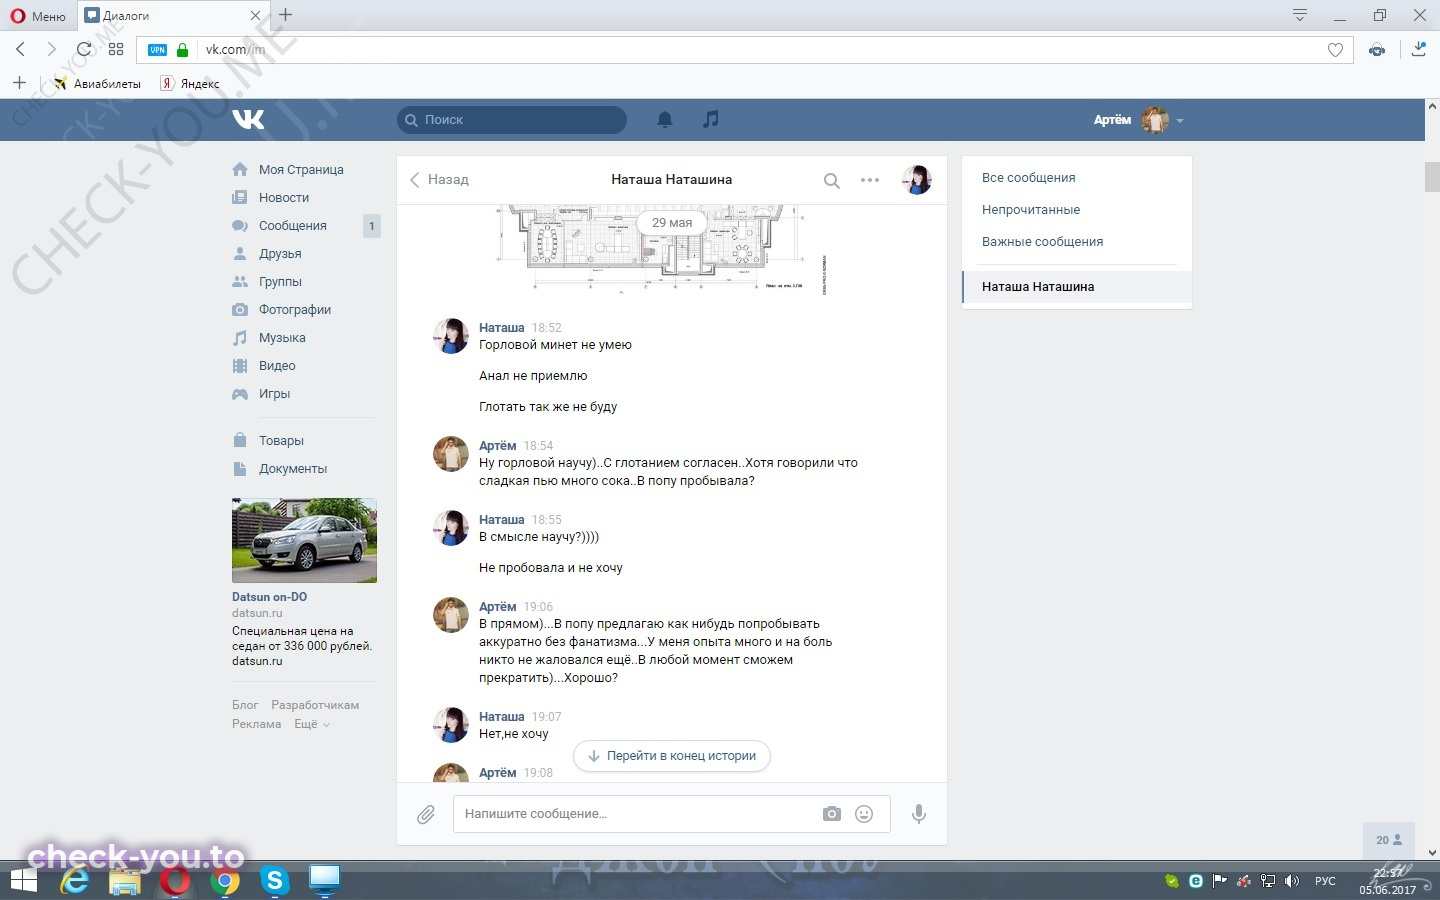The height and width of the screenshot is (900, 1440).
Task: Search within the conversation magnifier icon
Action: [832, 181]
